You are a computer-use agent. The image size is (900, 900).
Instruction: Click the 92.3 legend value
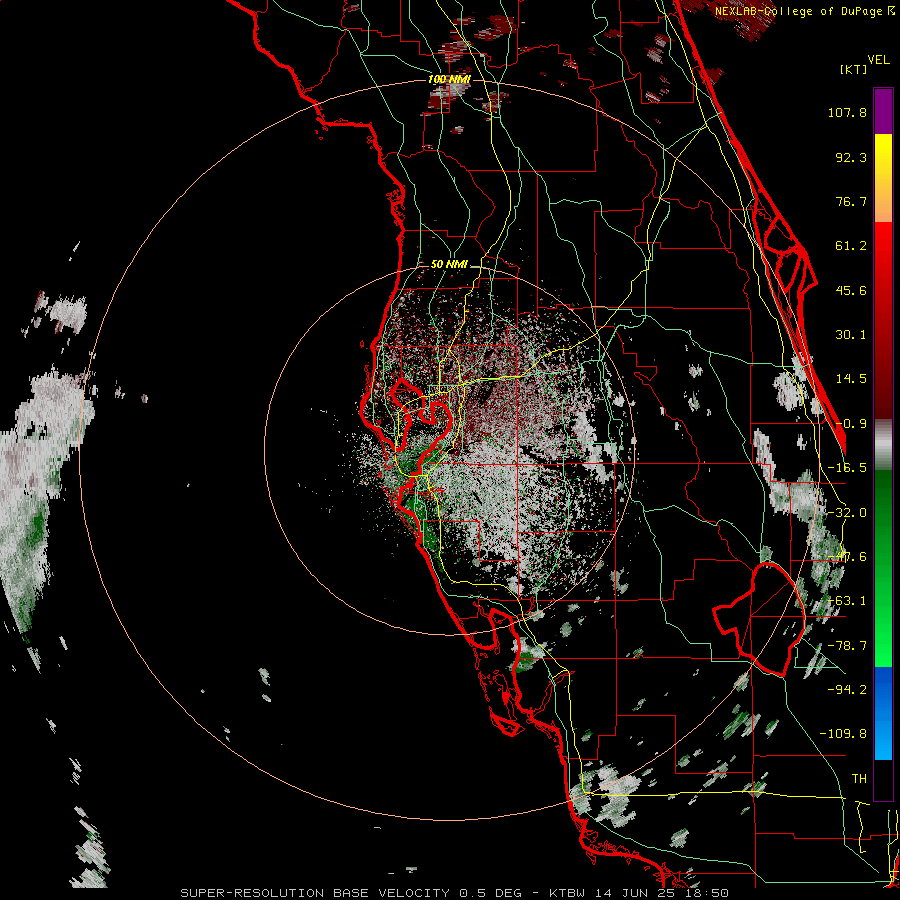click(x=851, y=157)
